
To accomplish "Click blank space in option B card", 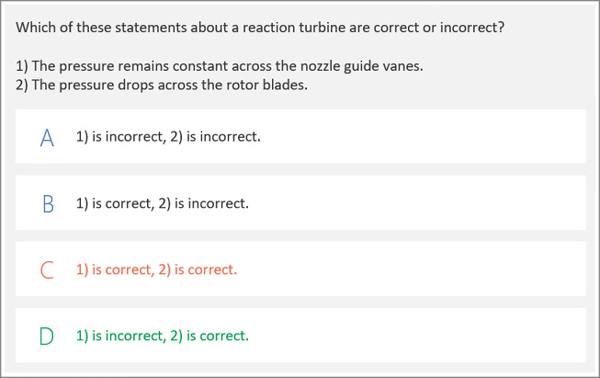I will [417, 203].
